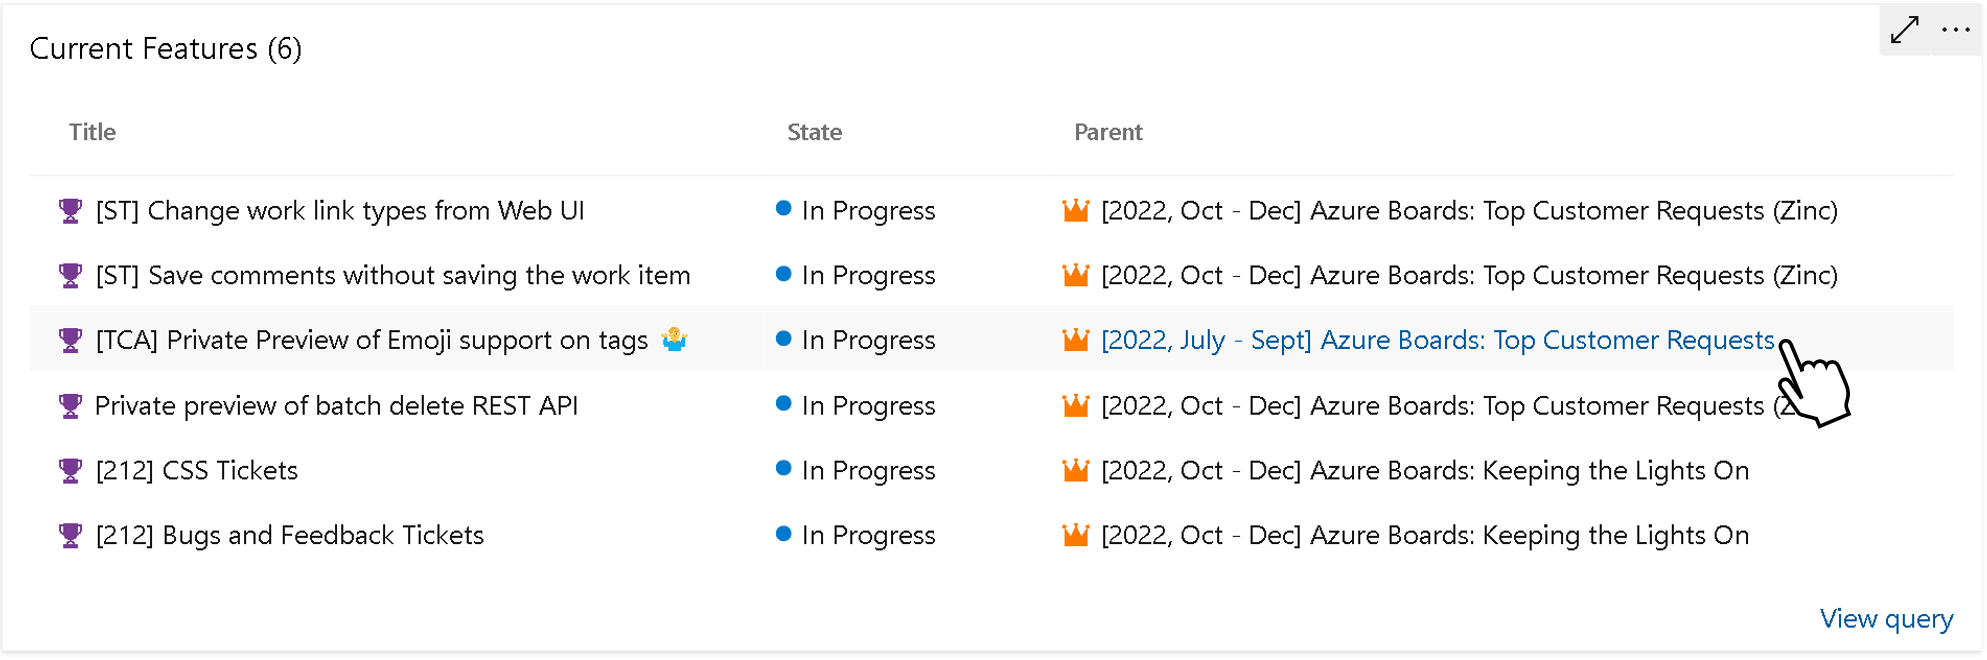Open the Emoji support on tags feature row
This screenshot has height=660, width=1987.
[370, 340]
